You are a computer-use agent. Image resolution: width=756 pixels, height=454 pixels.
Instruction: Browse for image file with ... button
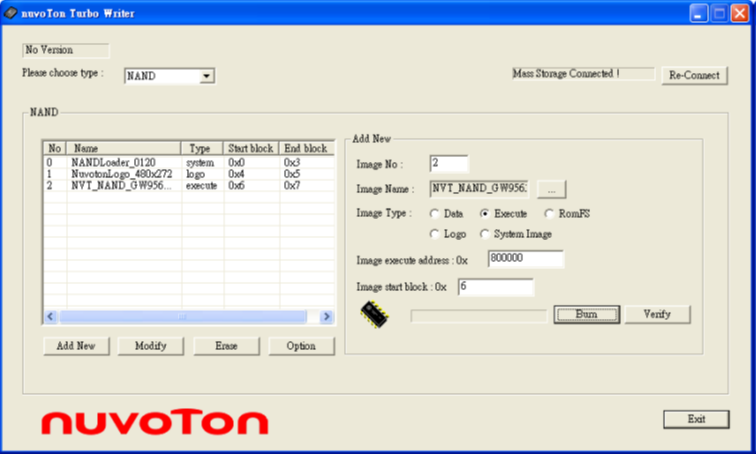pos(552,189)
